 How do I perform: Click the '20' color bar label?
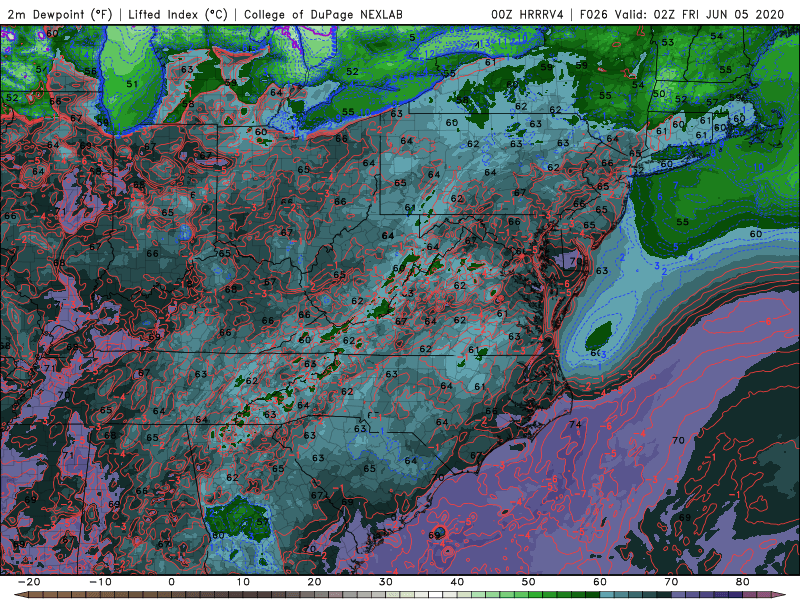point(314,582)
